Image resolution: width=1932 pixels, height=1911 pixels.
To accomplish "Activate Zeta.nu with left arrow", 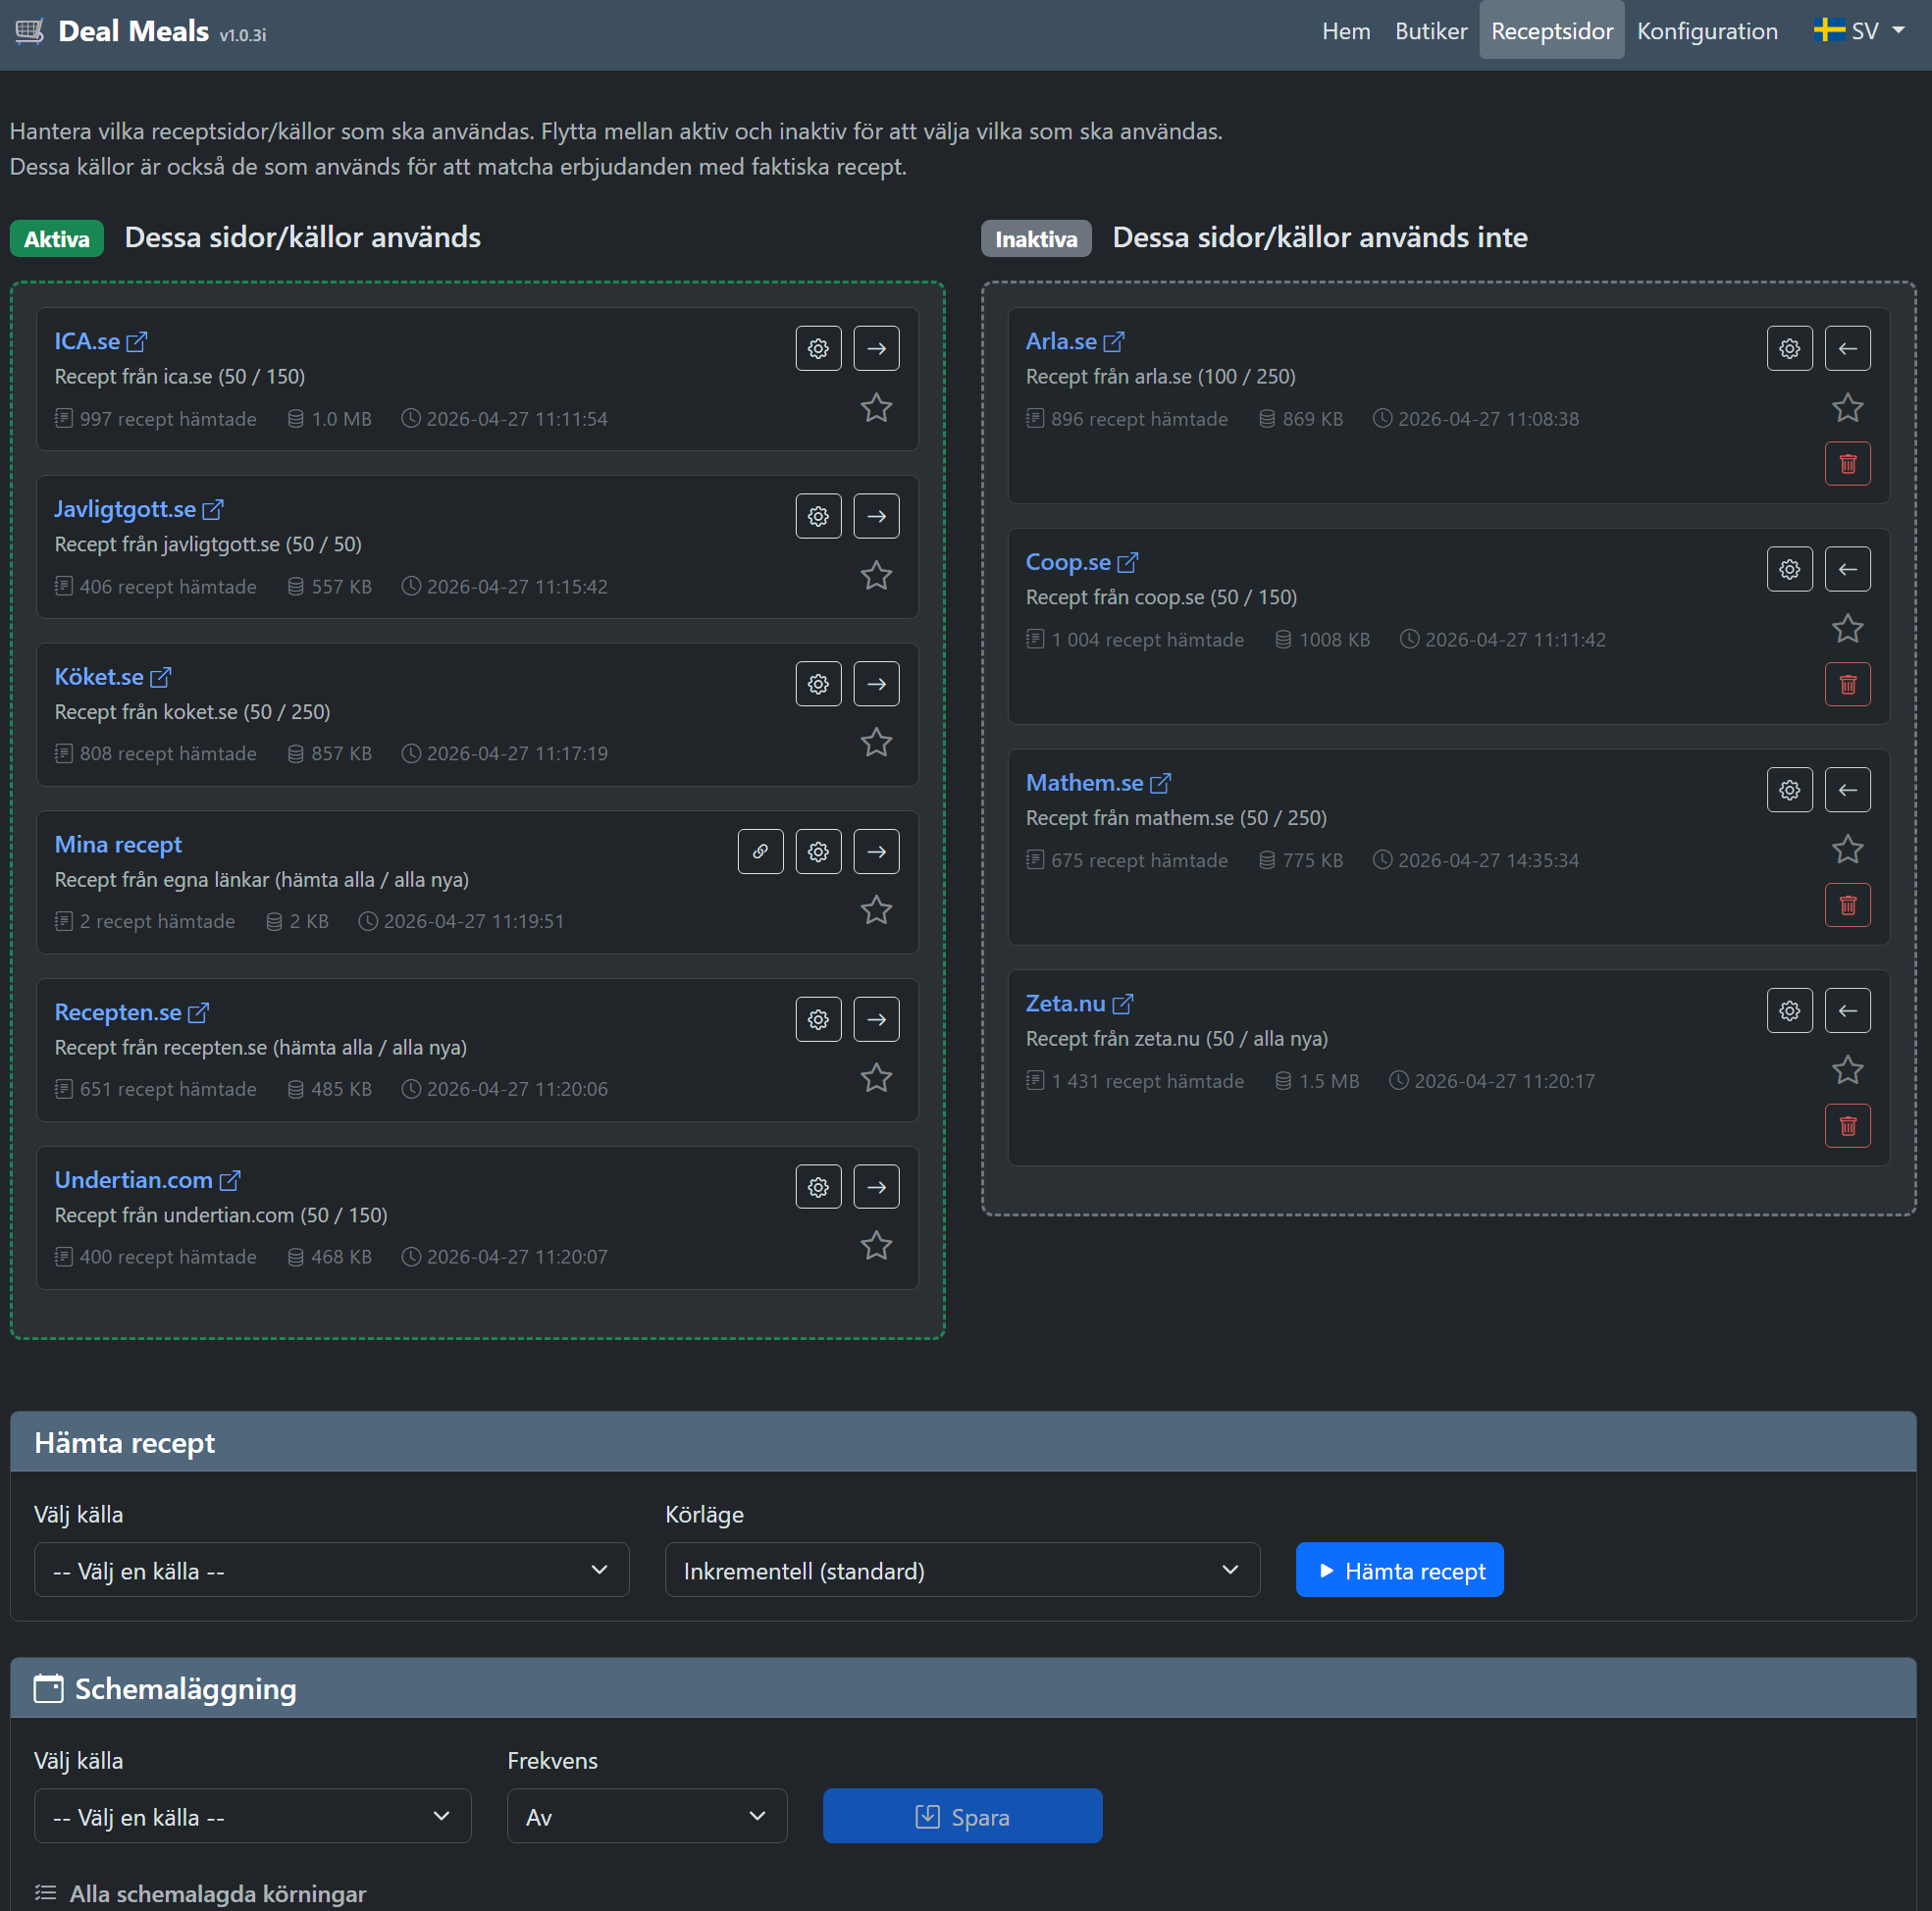I will 1847,1010.
